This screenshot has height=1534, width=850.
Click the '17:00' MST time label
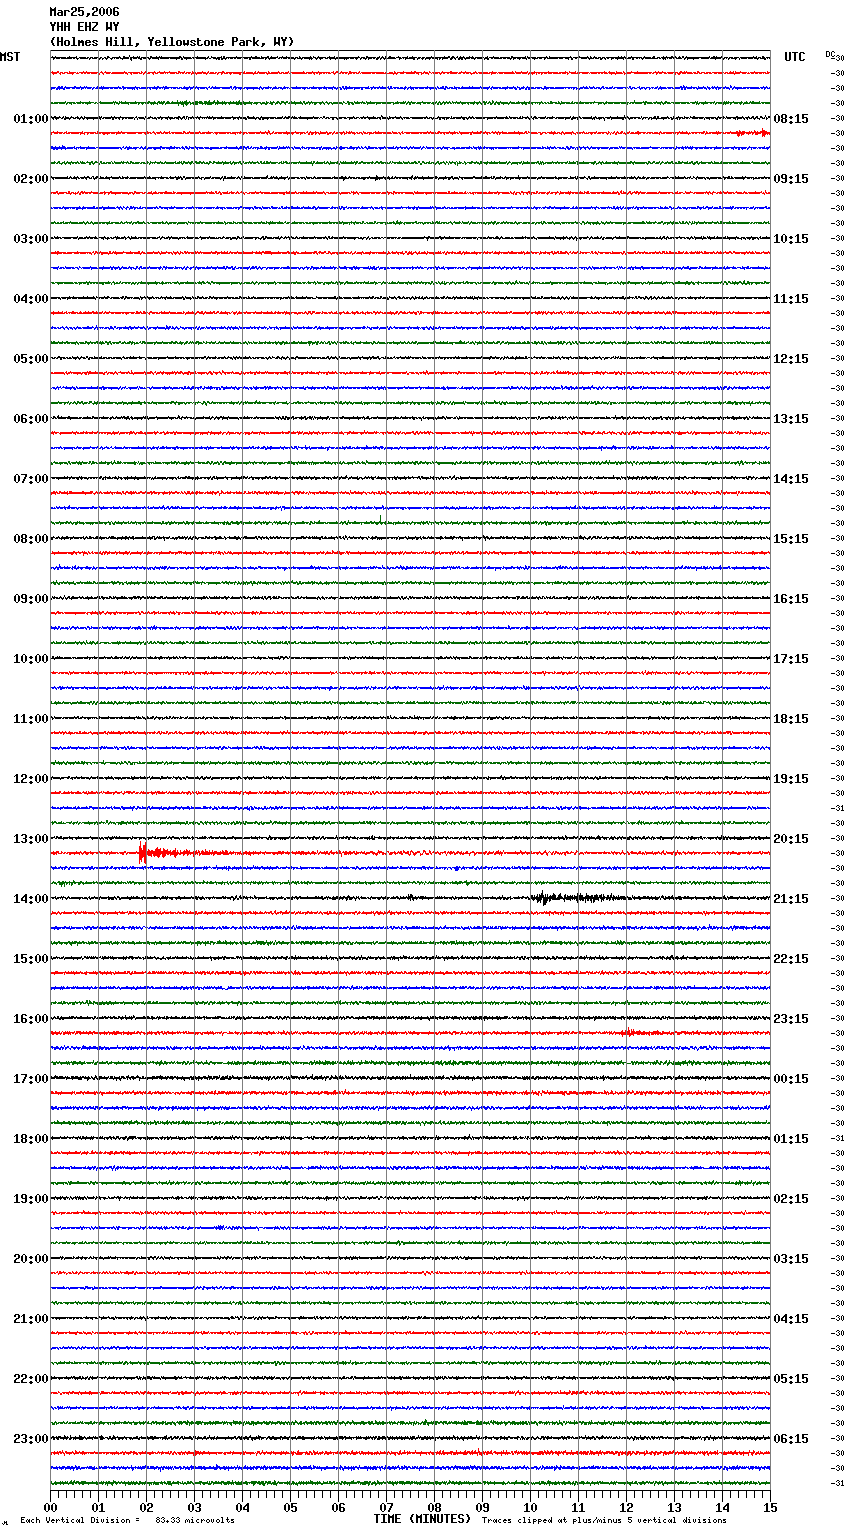[31, 1079]
